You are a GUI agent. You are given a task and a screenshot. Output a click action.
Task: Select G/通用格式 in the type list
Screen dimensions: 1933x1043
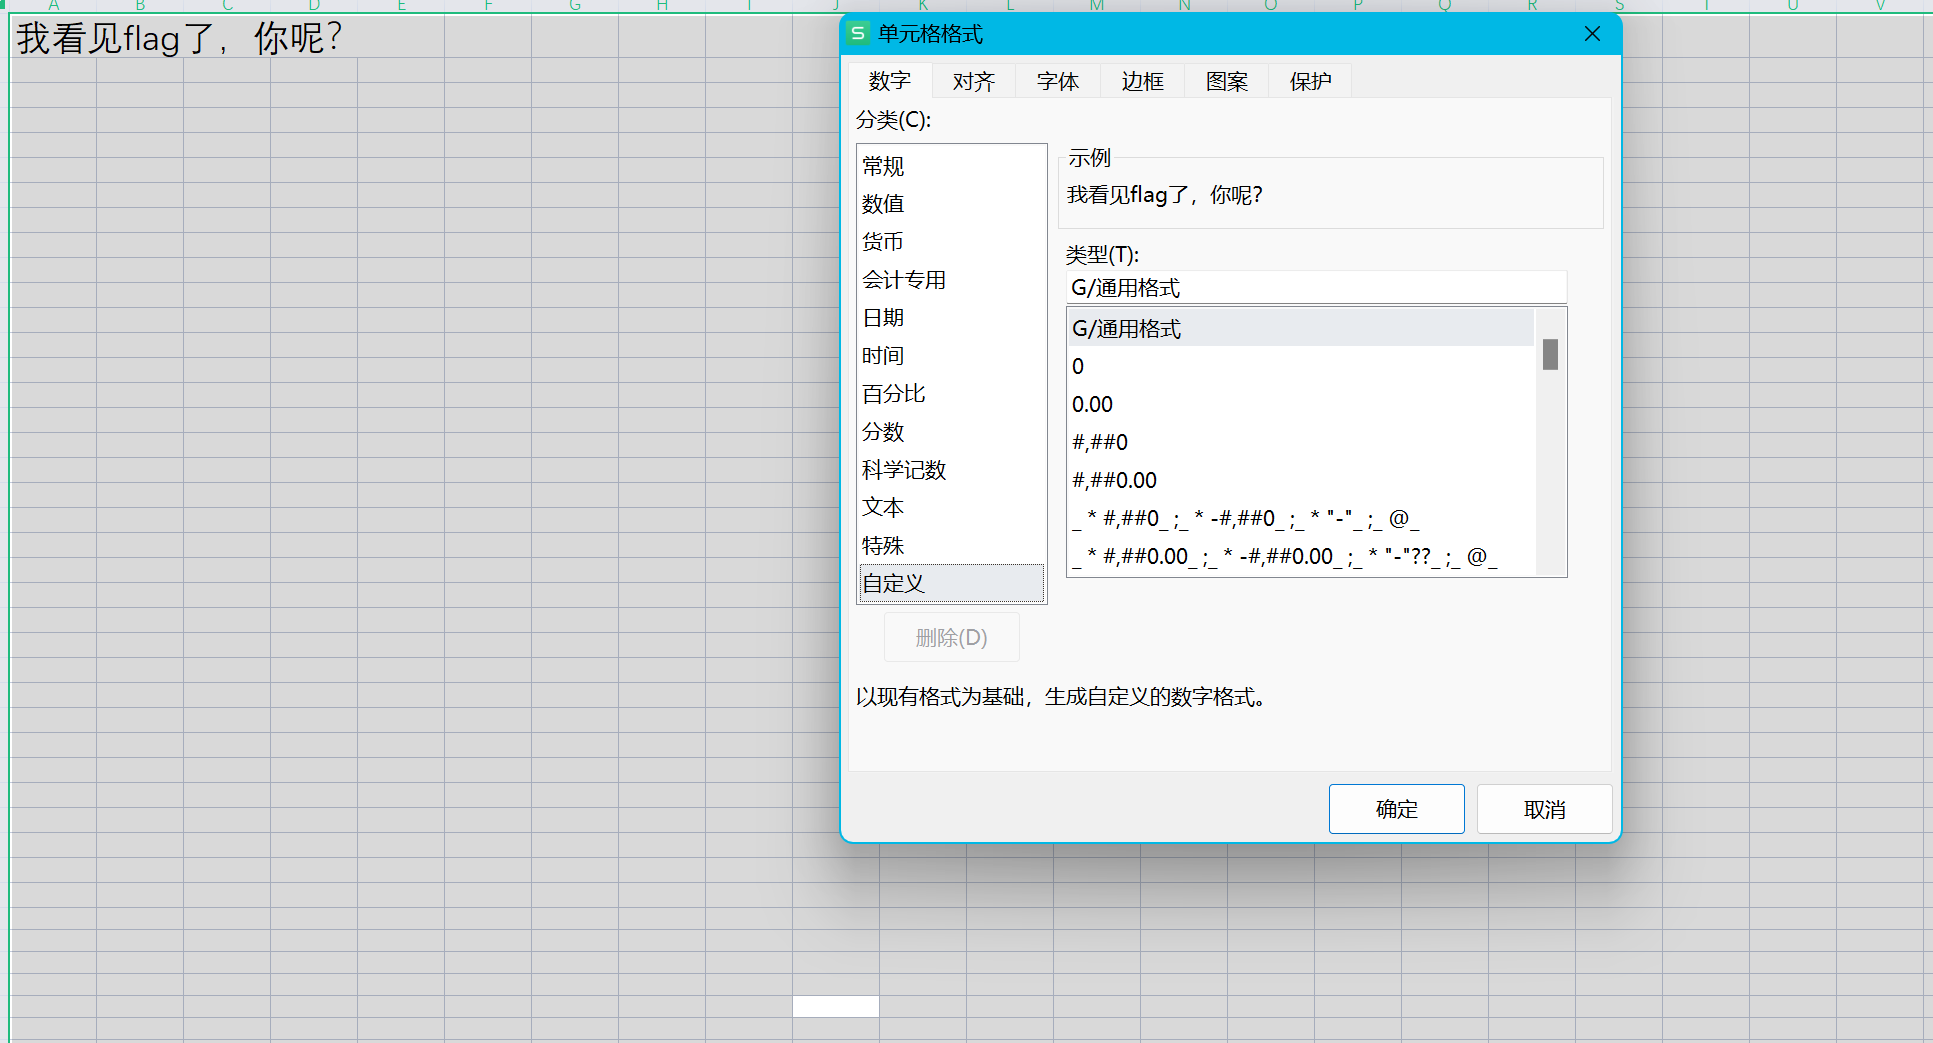click(x=1301, y=329)
